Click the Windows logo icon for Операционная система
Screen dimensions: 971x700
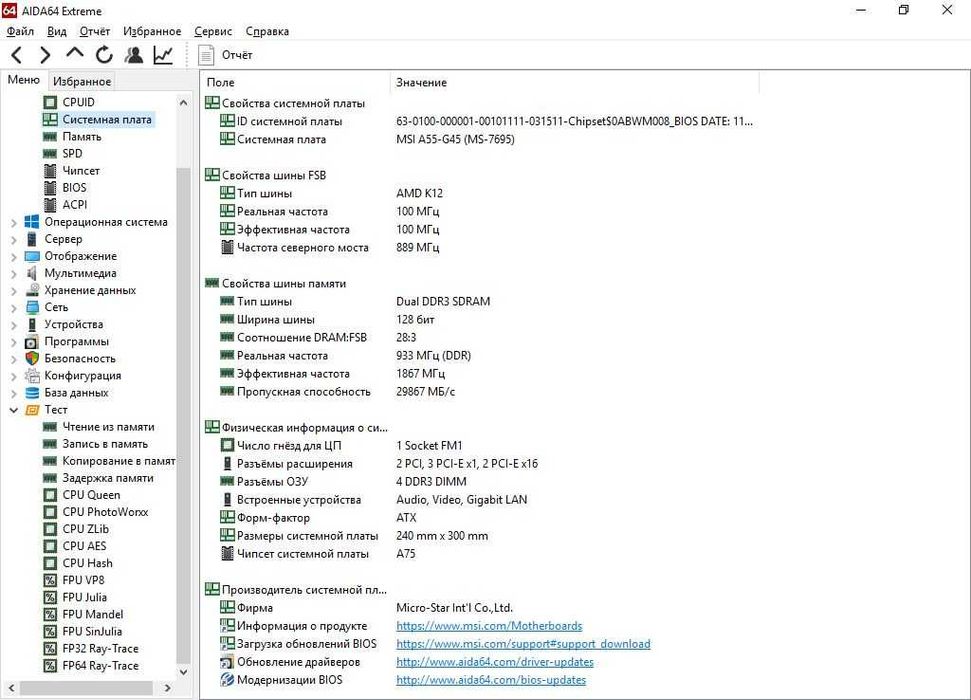[32, 222]
